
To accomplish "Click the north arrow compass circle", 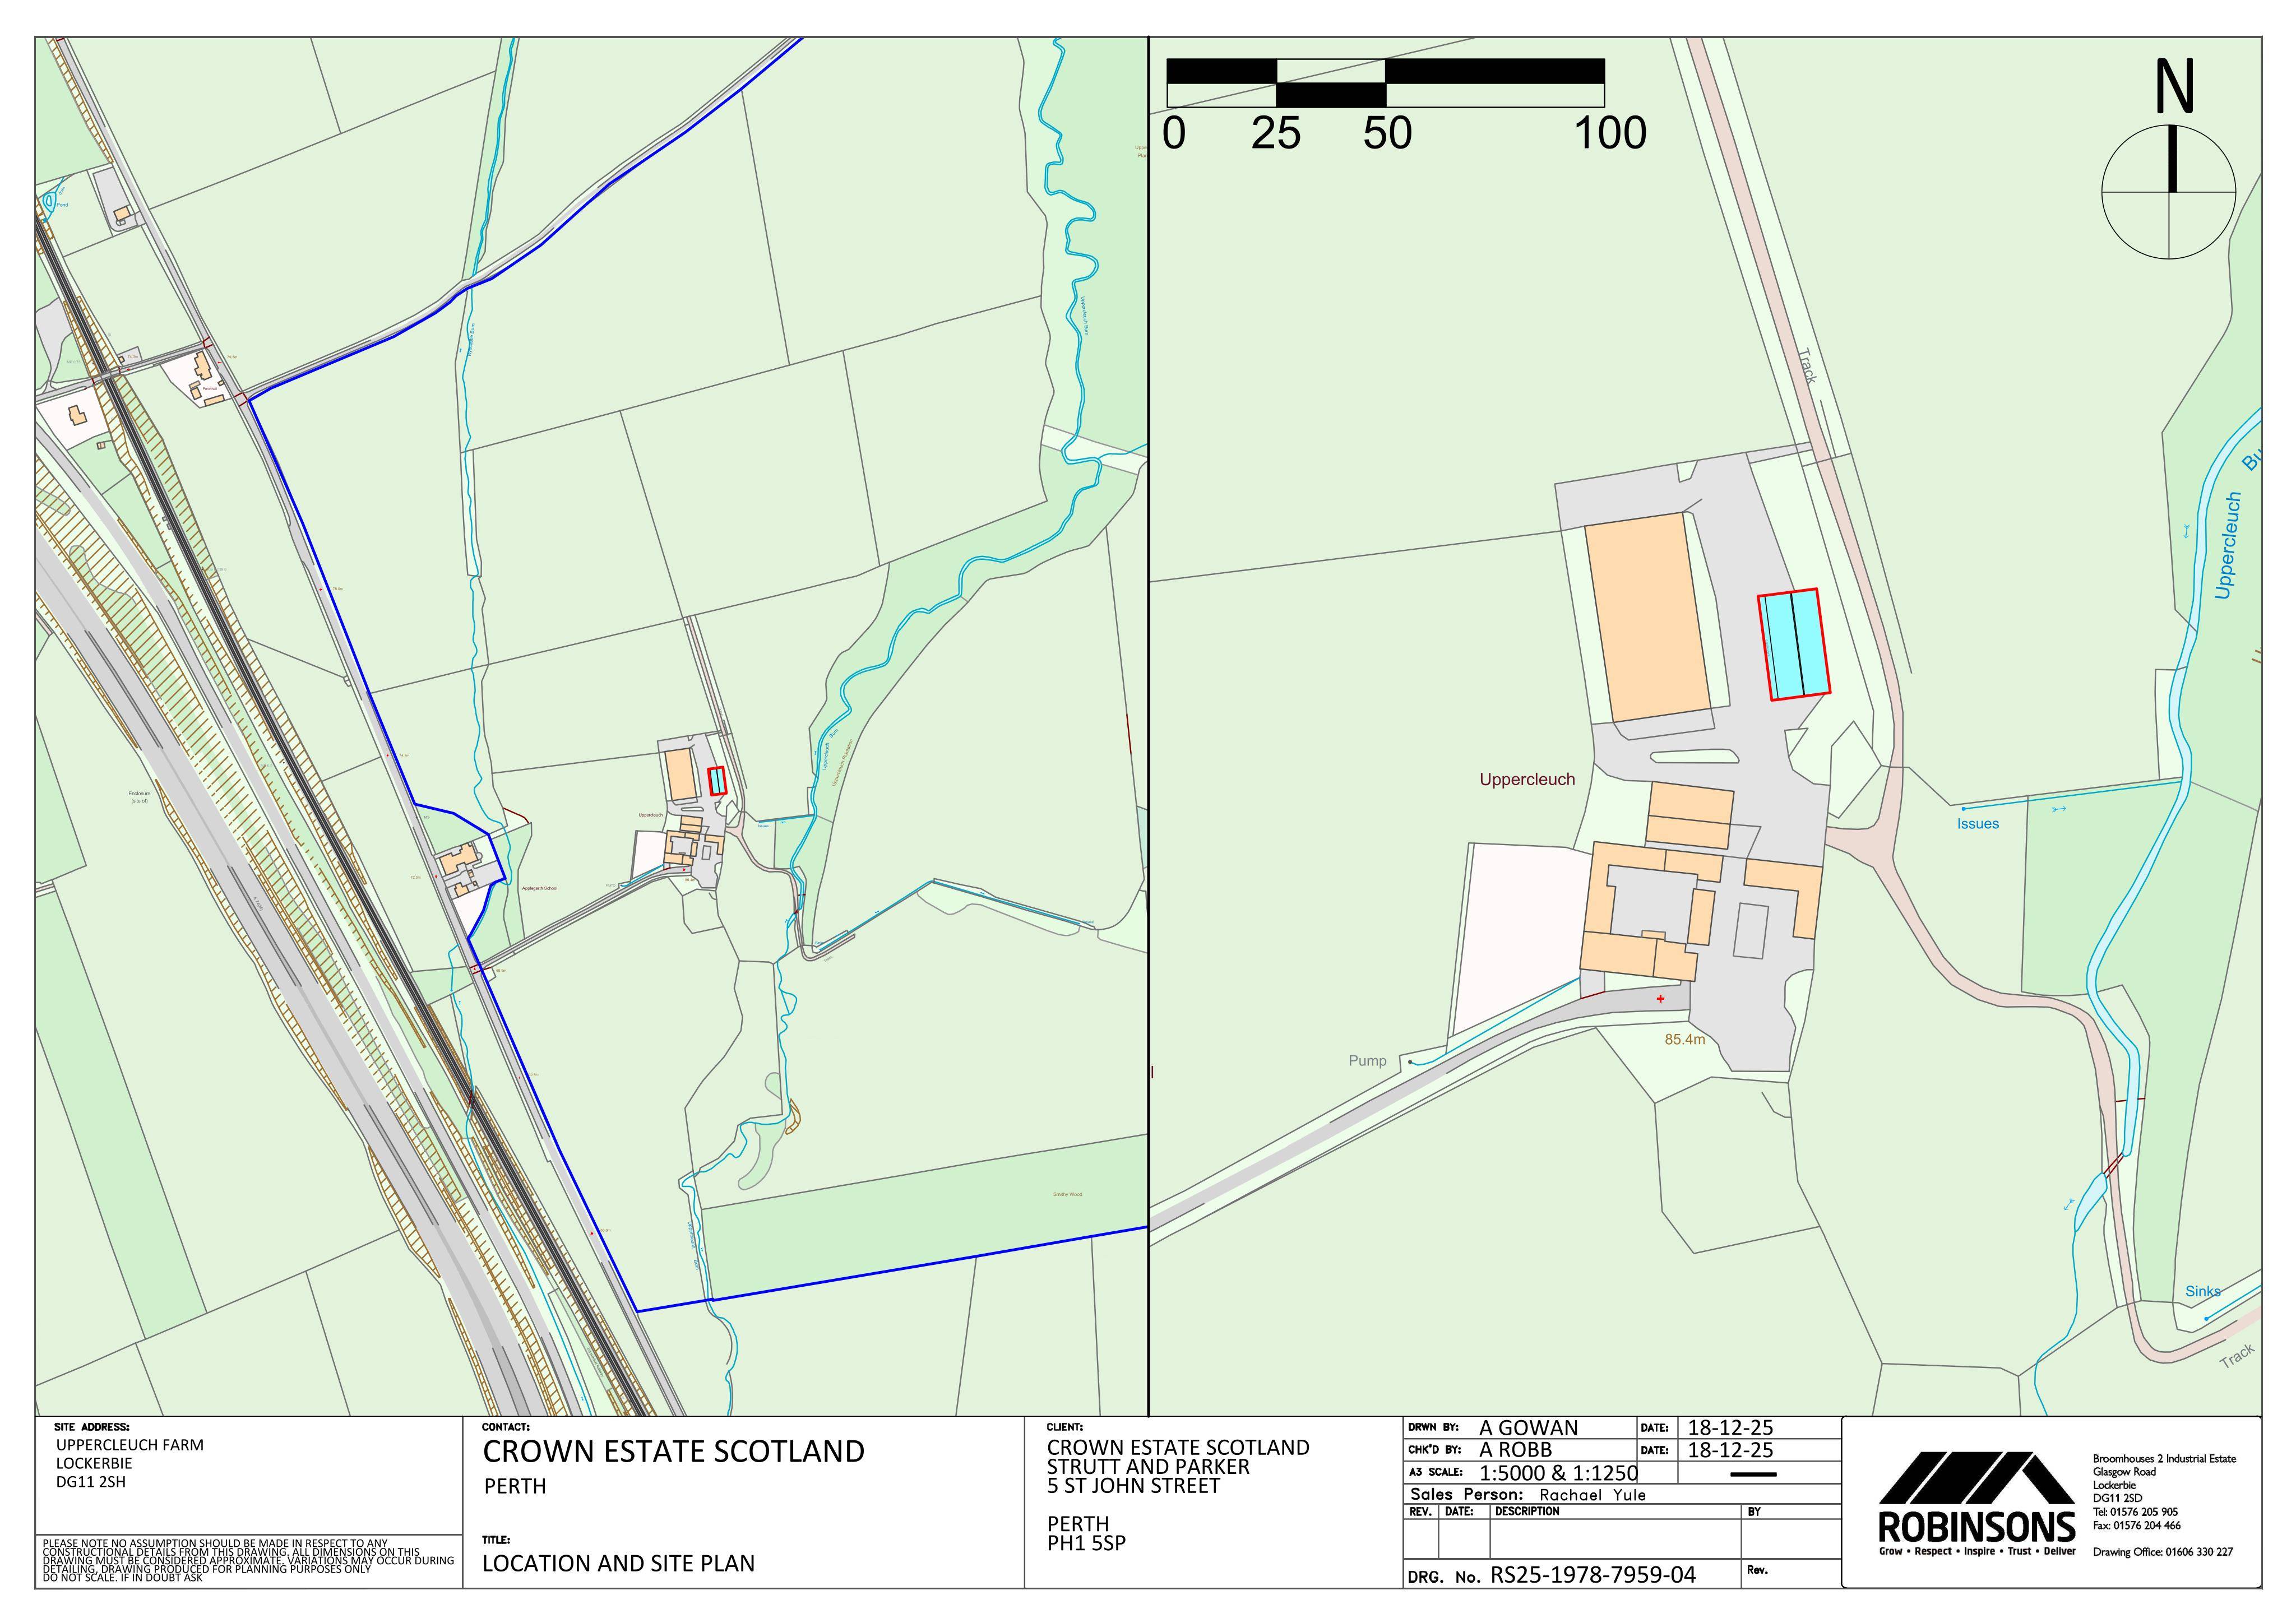I will click(2168, 192).
